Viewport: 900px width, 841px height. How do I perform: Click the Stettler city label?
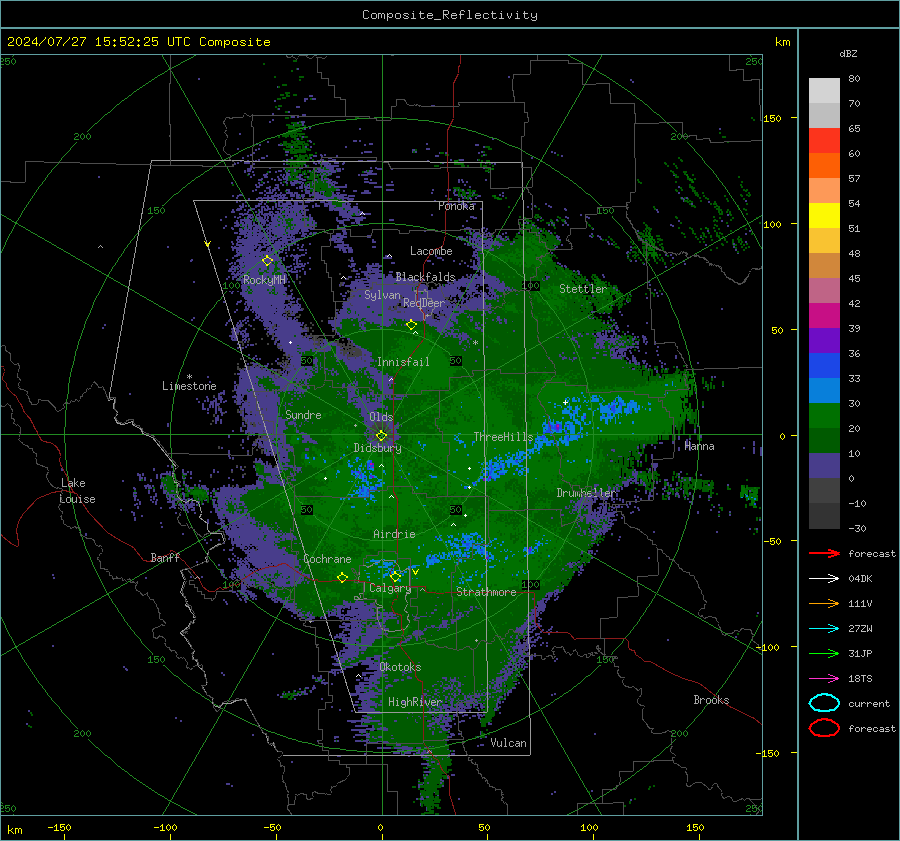[583, 289]
